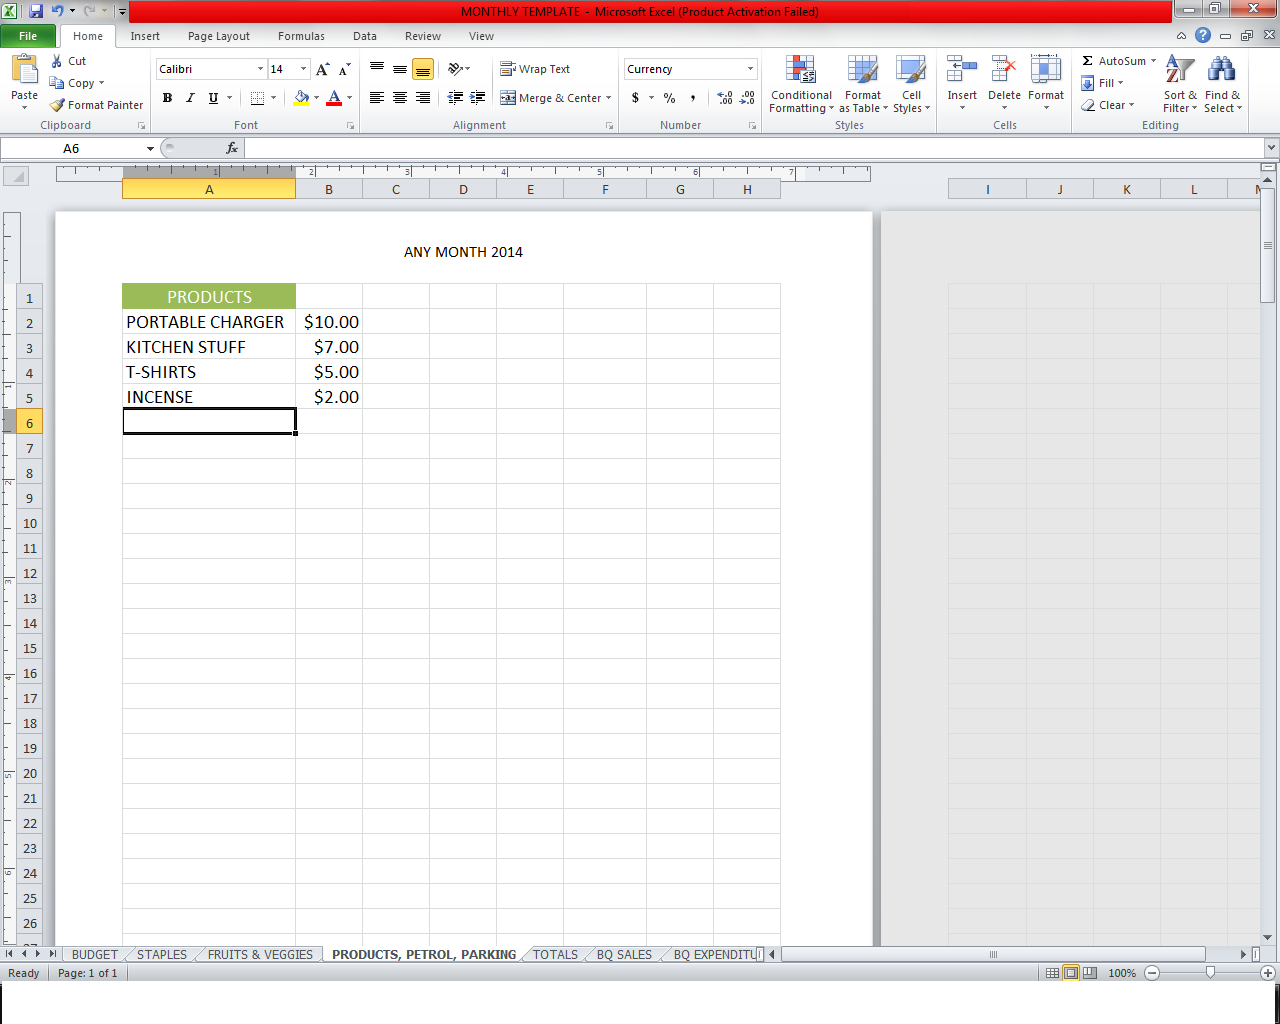Open the Currency number format dropdown
This screenshot has width=1280, height=1024.
[750, 69]
